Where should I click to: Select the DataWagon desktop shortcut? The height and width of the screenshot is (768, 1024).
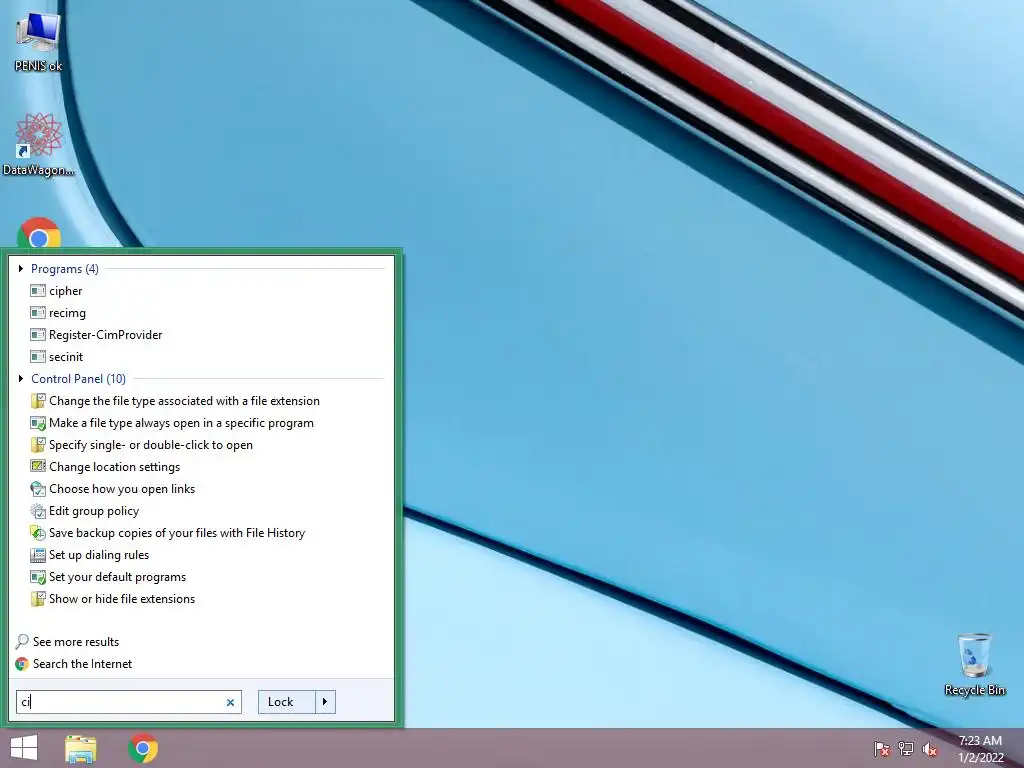(38, 144)
